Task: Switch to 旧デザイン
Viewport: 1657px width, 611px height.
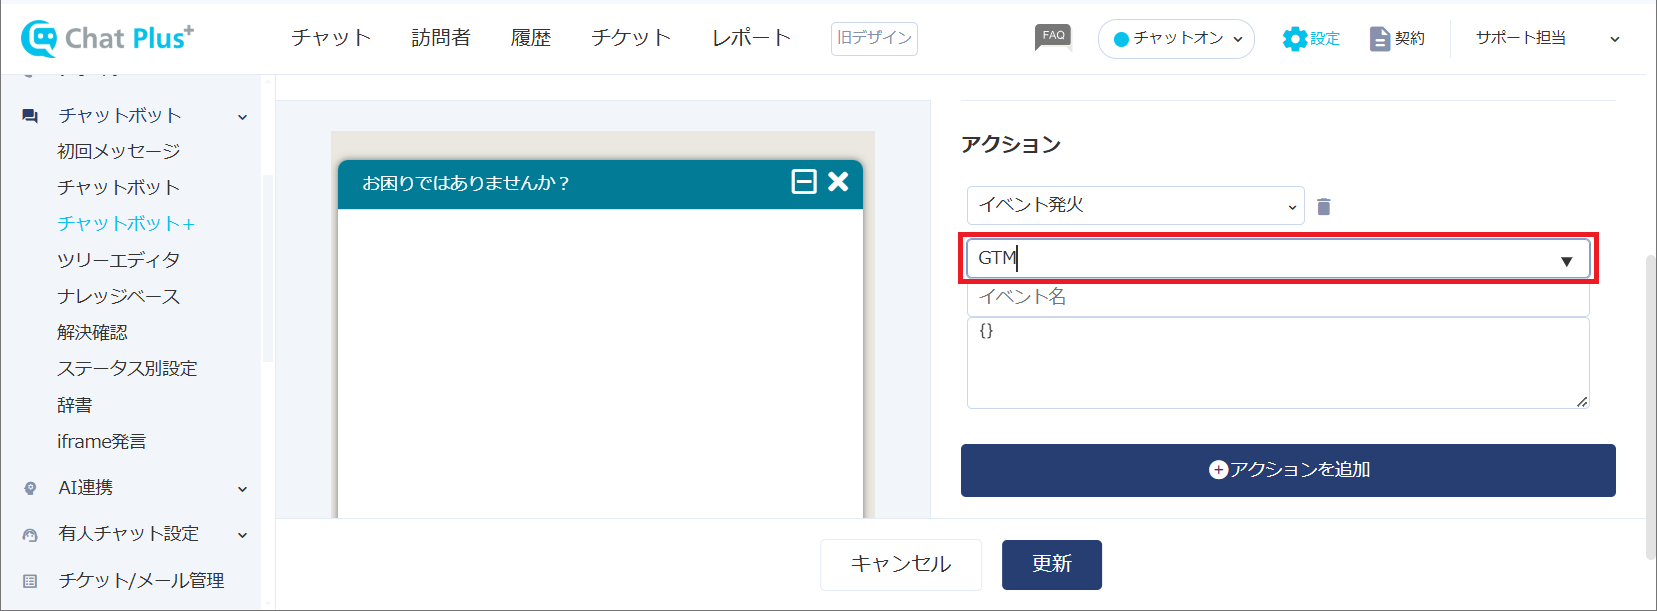Action: [x=874, y=38]
